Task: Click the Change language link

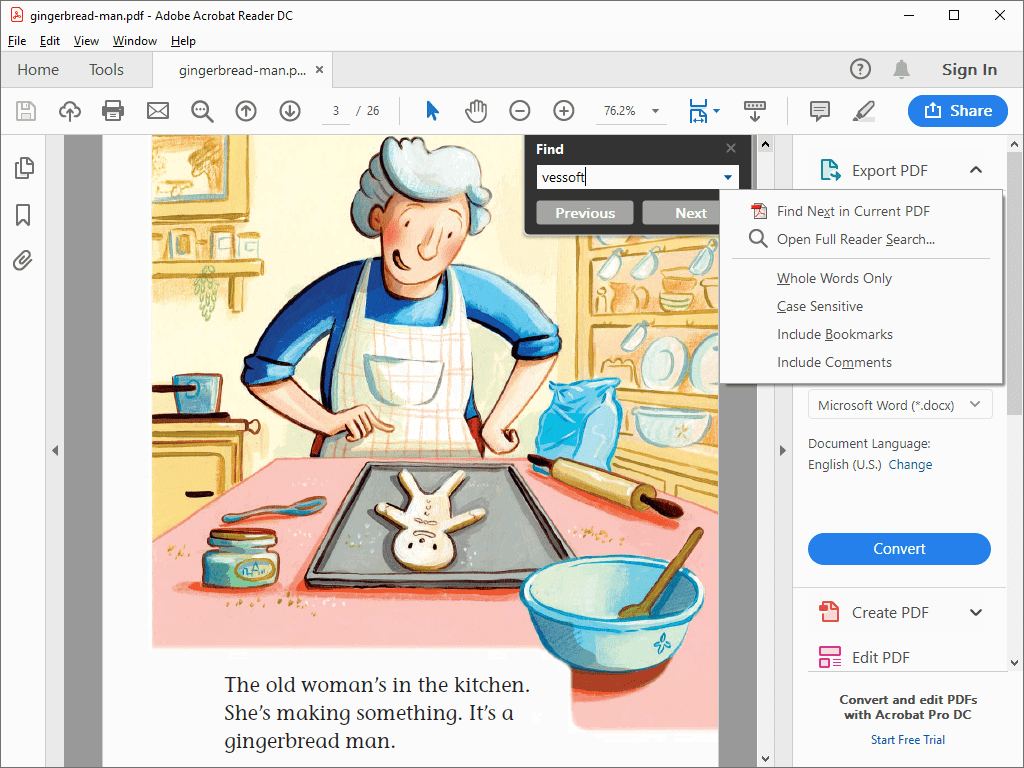Action: coord(910,464)
